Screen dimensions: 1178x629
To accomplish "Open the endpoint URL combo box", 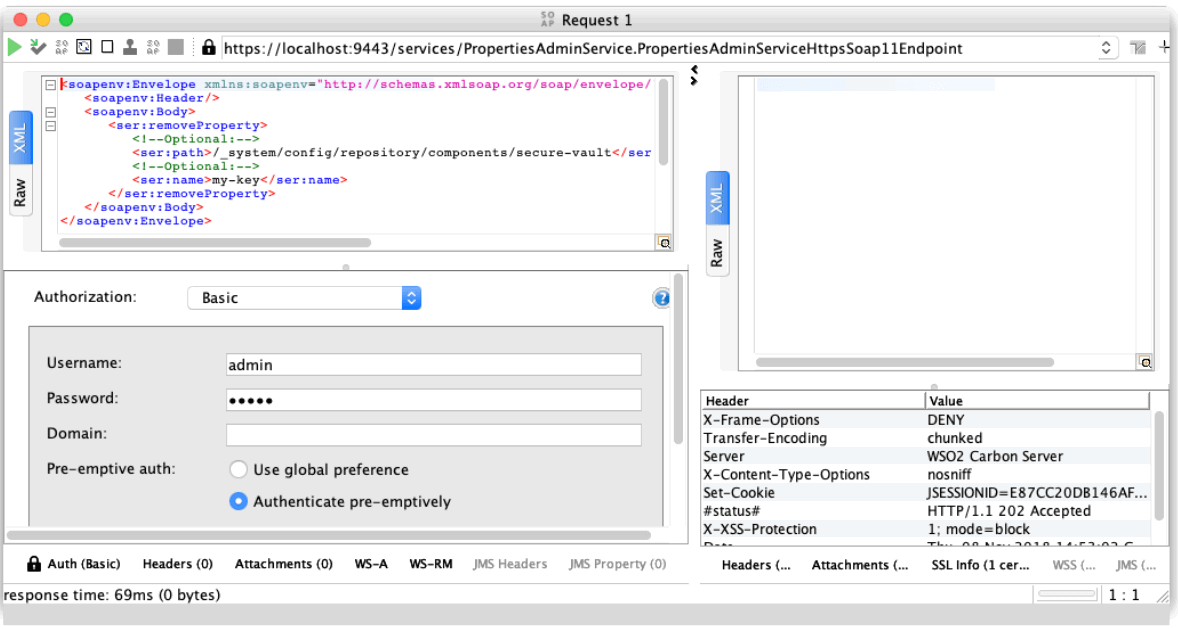I will 1106,48.
